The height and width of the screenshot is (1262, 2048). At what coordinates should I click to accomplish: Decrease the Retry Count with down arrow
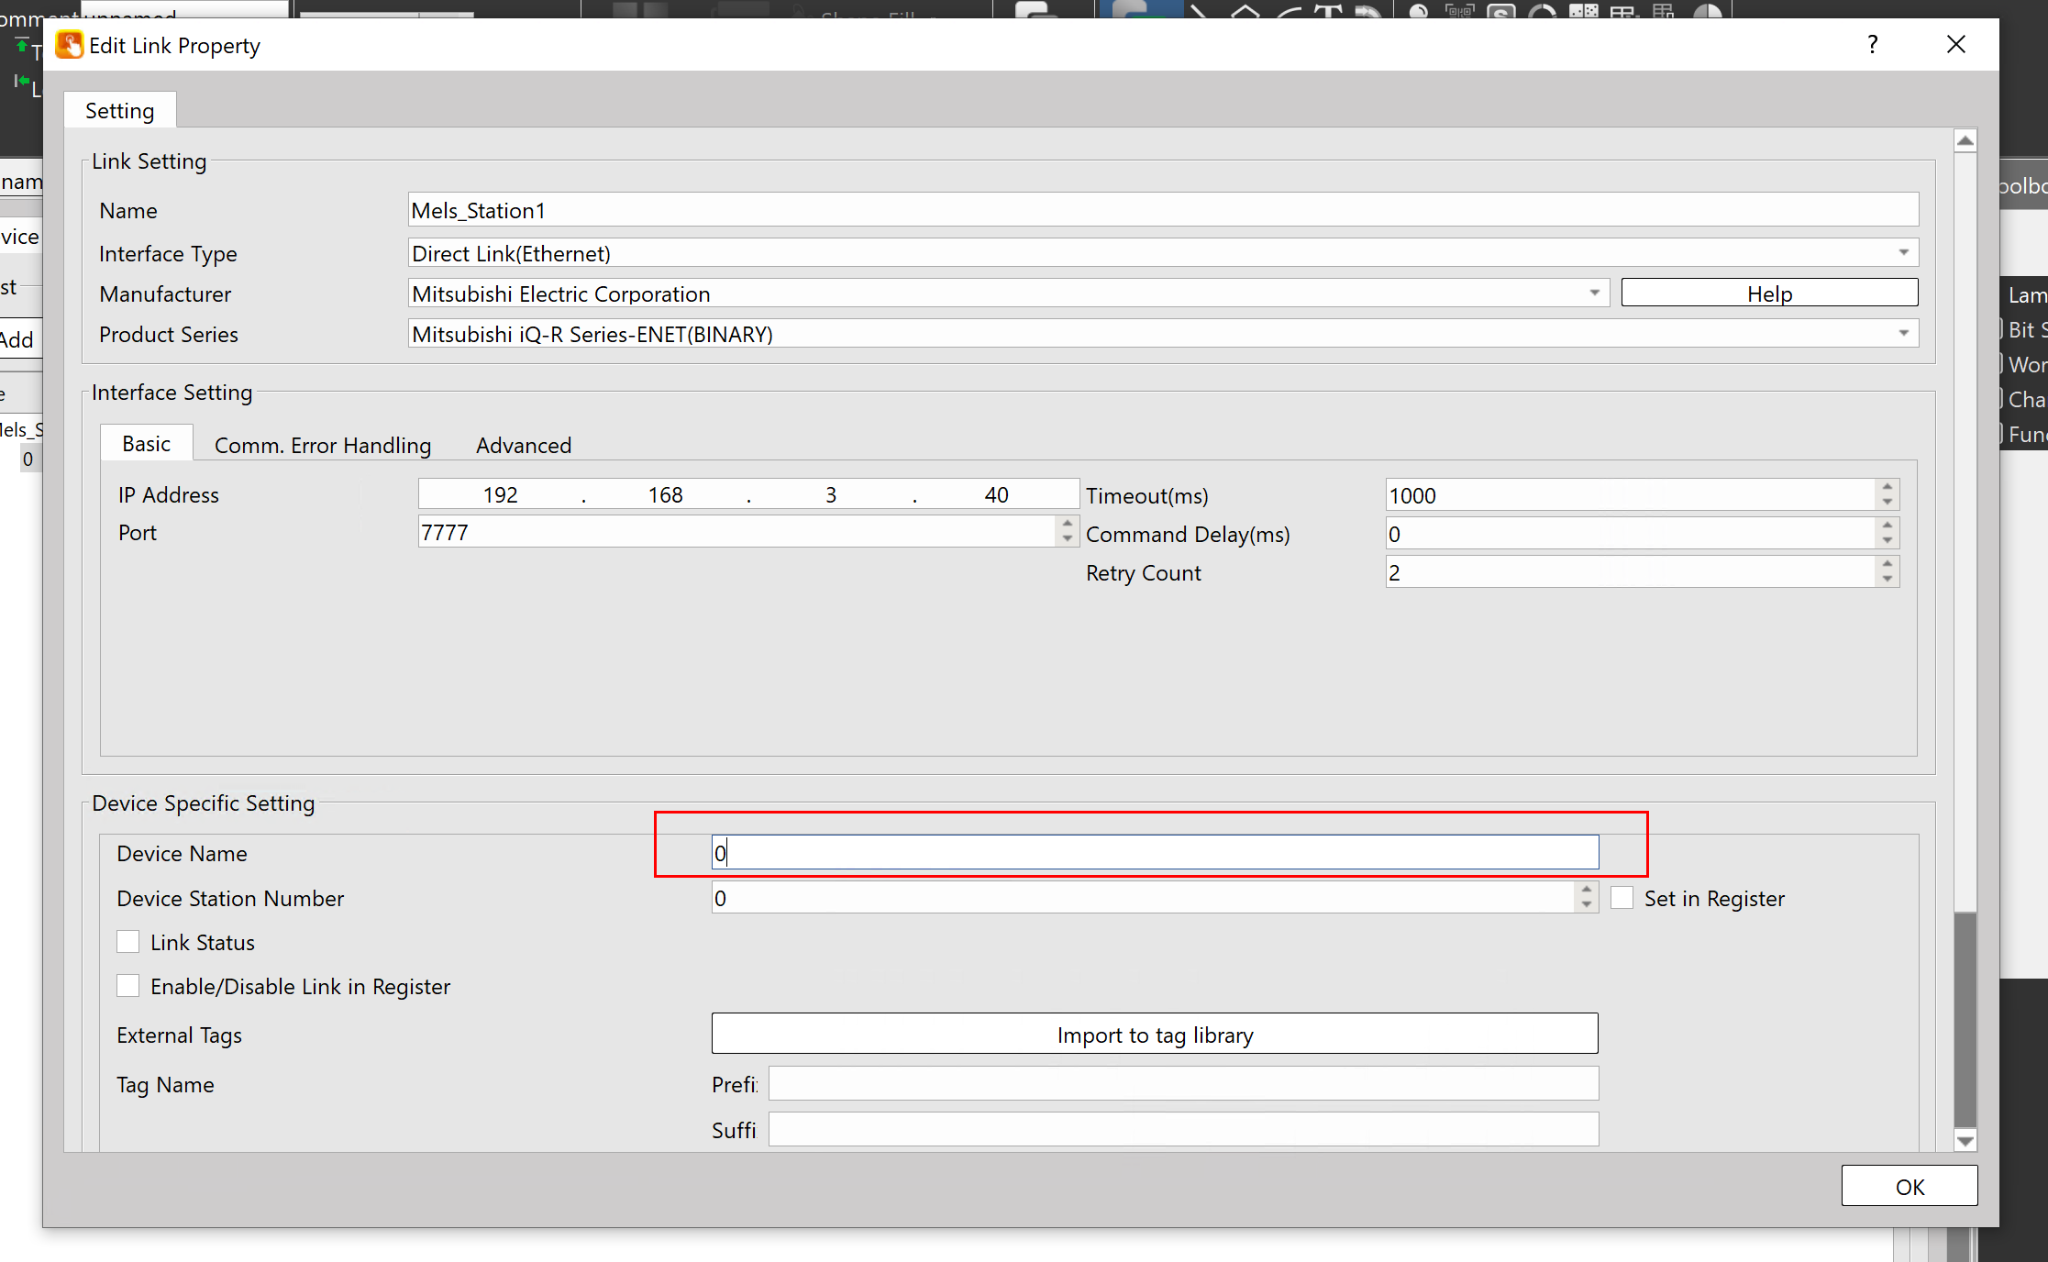(1887, 580)
